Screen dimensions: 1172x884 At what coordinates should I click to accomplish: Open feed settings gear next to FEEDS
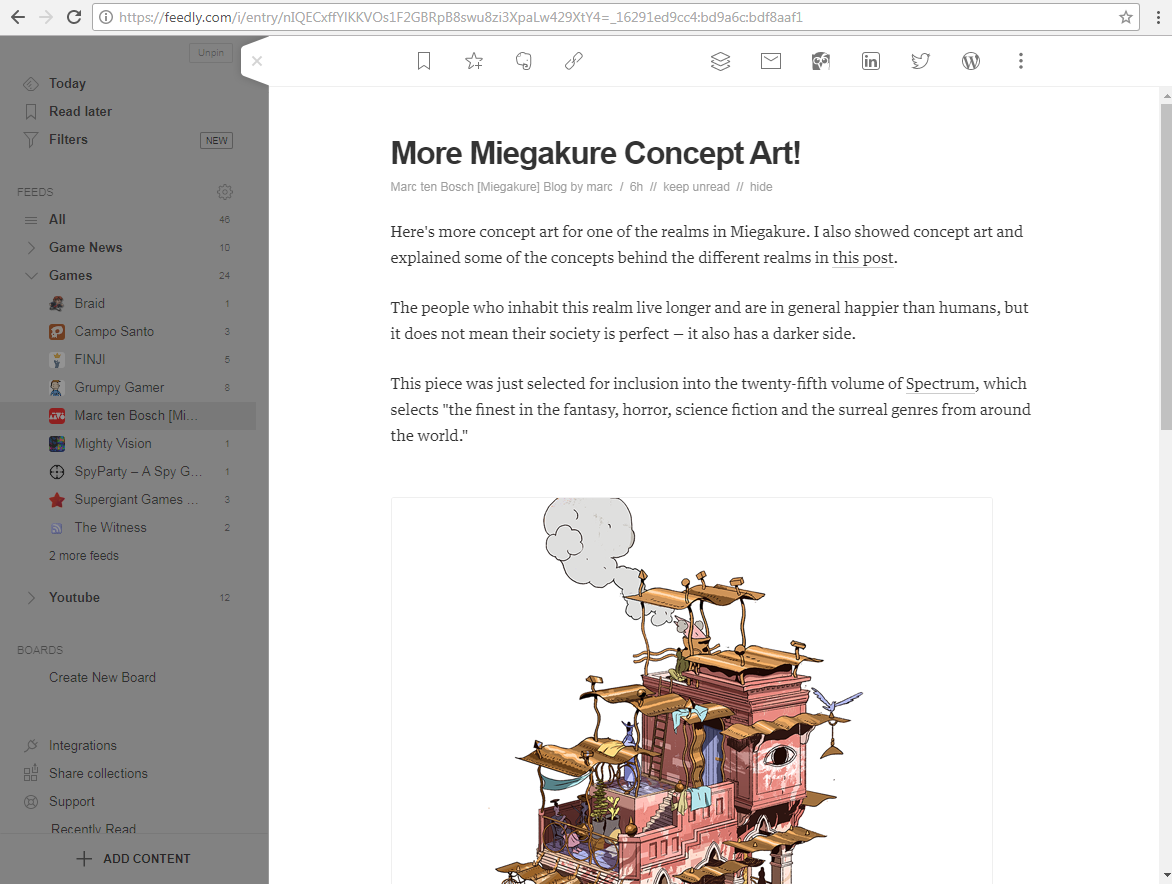[x=225, y=192]
